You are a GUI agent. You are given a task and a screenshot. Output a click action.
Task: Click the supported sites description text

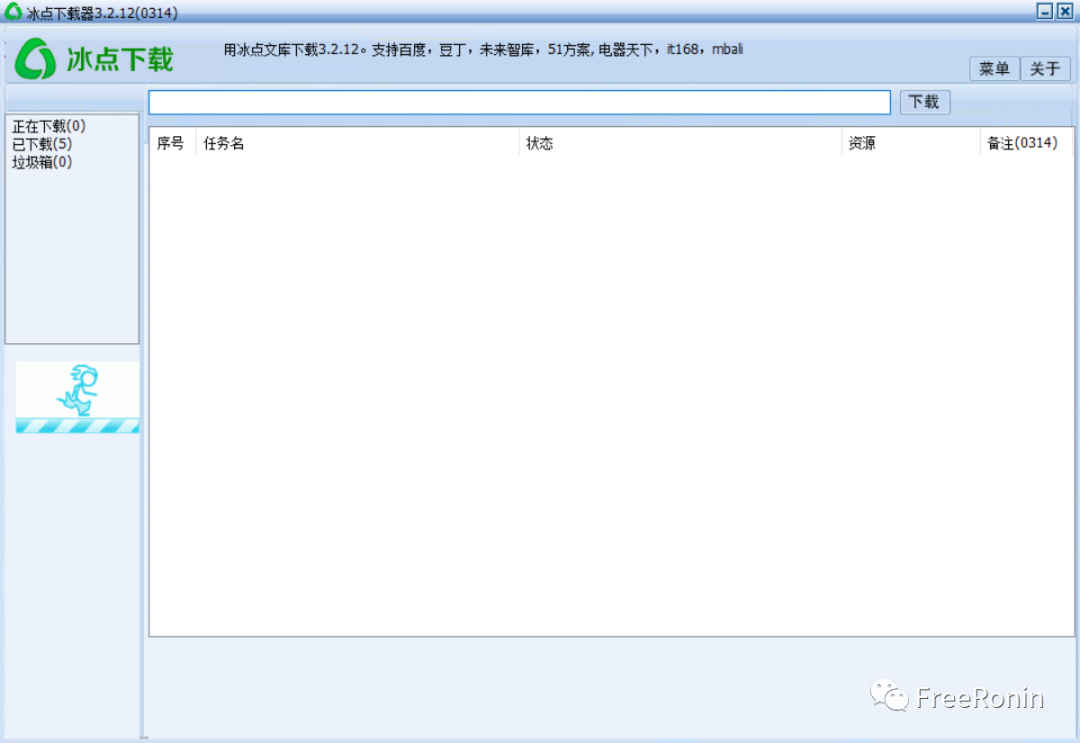tap(483, 50)
